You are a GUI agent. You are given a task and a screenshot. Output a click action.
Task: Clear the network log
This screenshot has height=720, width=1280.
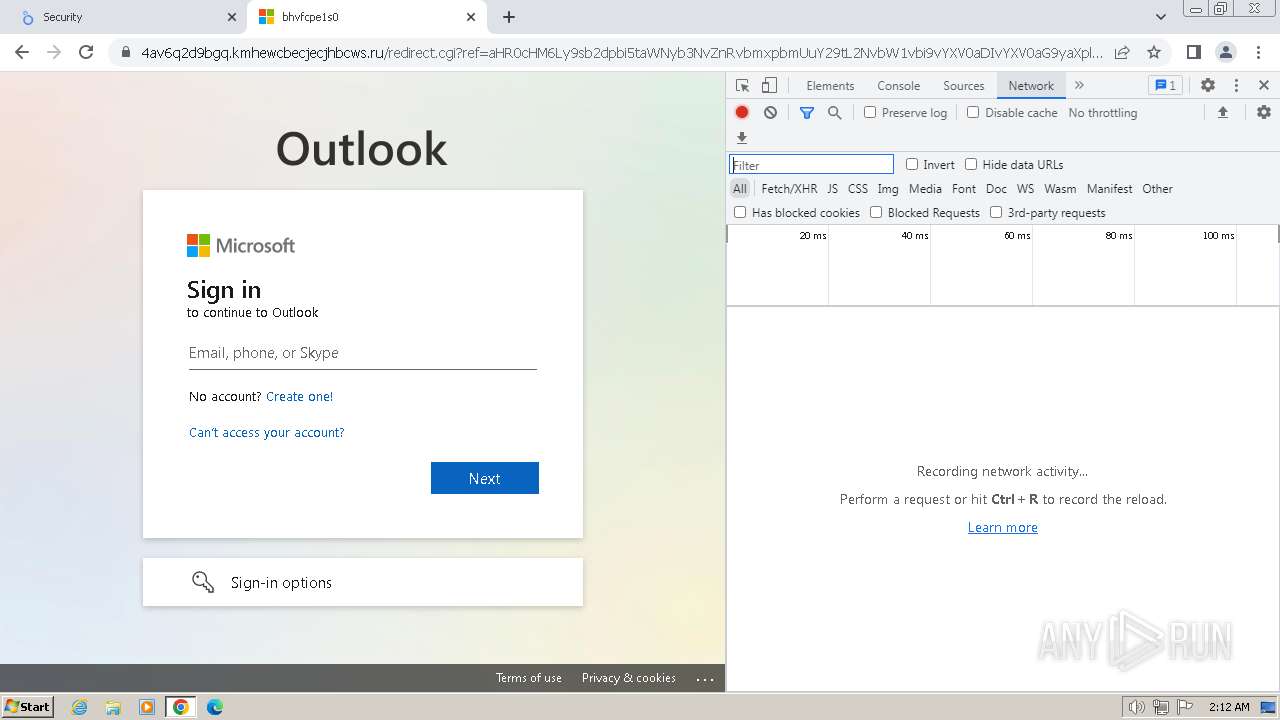click(770, 113)
